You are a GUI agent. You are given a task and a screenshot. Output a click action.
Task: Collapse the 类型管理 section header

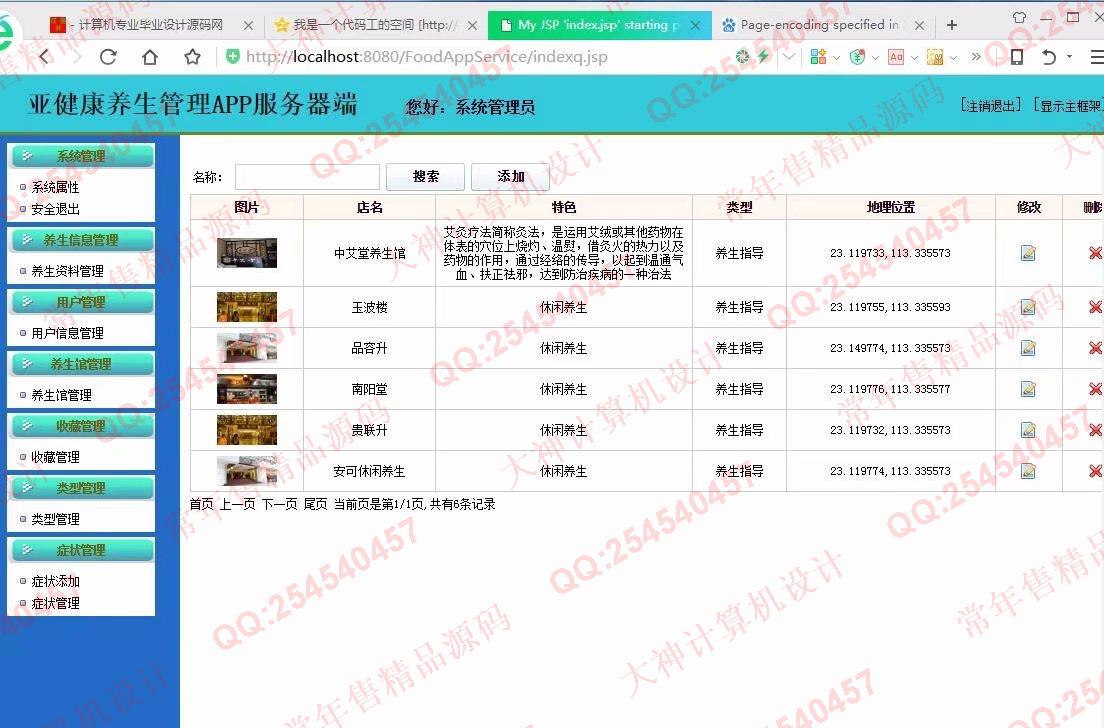(x=82, y=488)
